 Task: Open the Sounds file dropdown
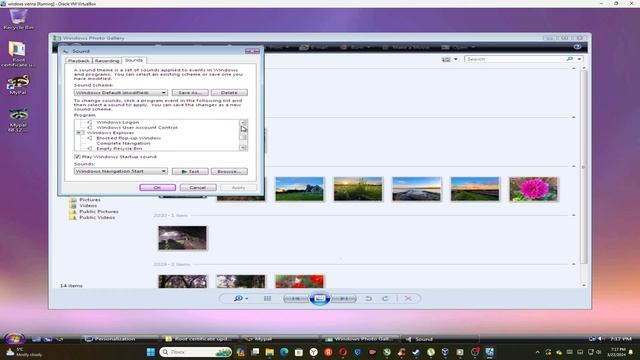(x=121, y=171)
